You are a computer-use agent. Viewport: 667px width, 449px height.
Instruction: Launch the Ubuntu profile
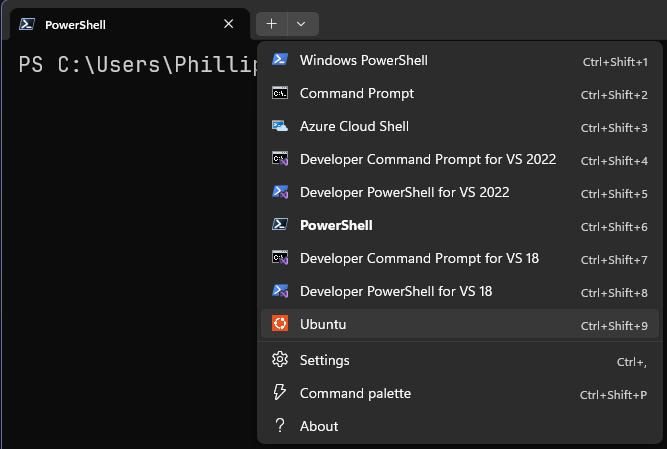(x=460, y=324)
